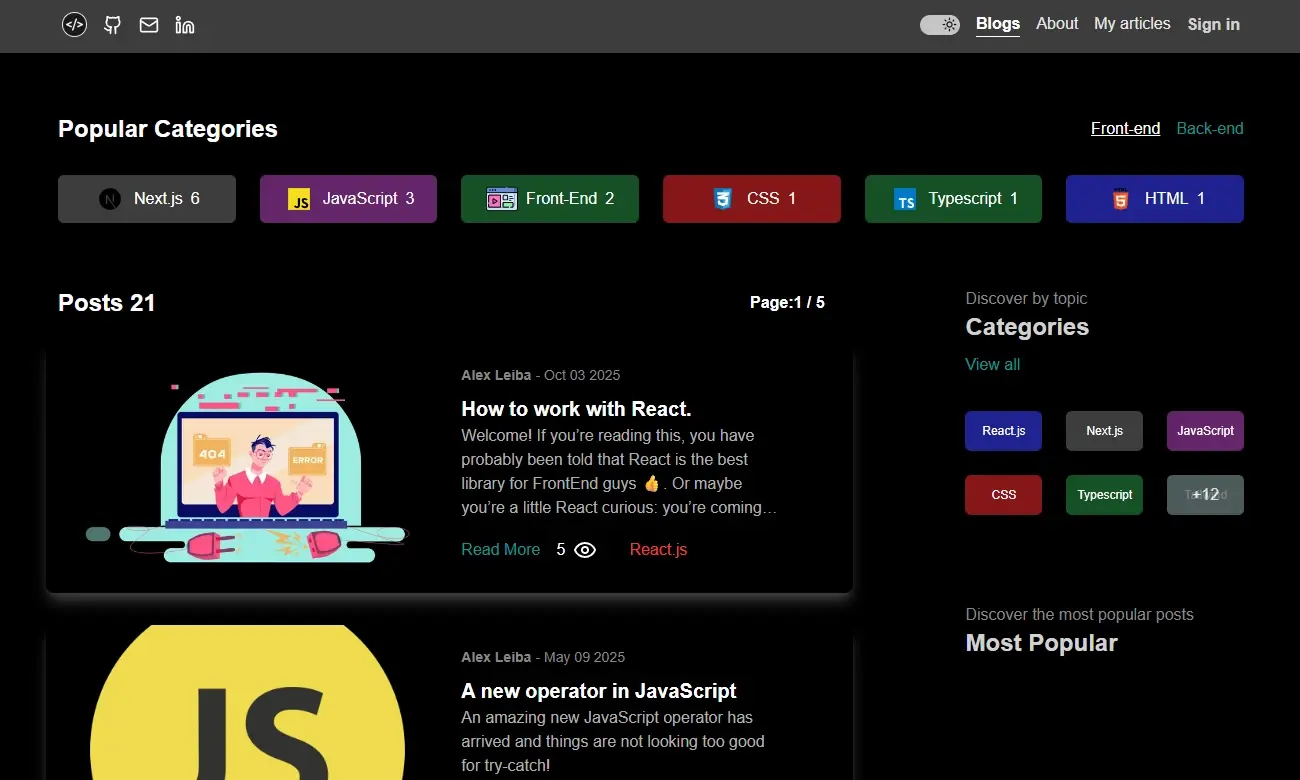
Task: Click the Sign in button
Action: pos(1213,25)
